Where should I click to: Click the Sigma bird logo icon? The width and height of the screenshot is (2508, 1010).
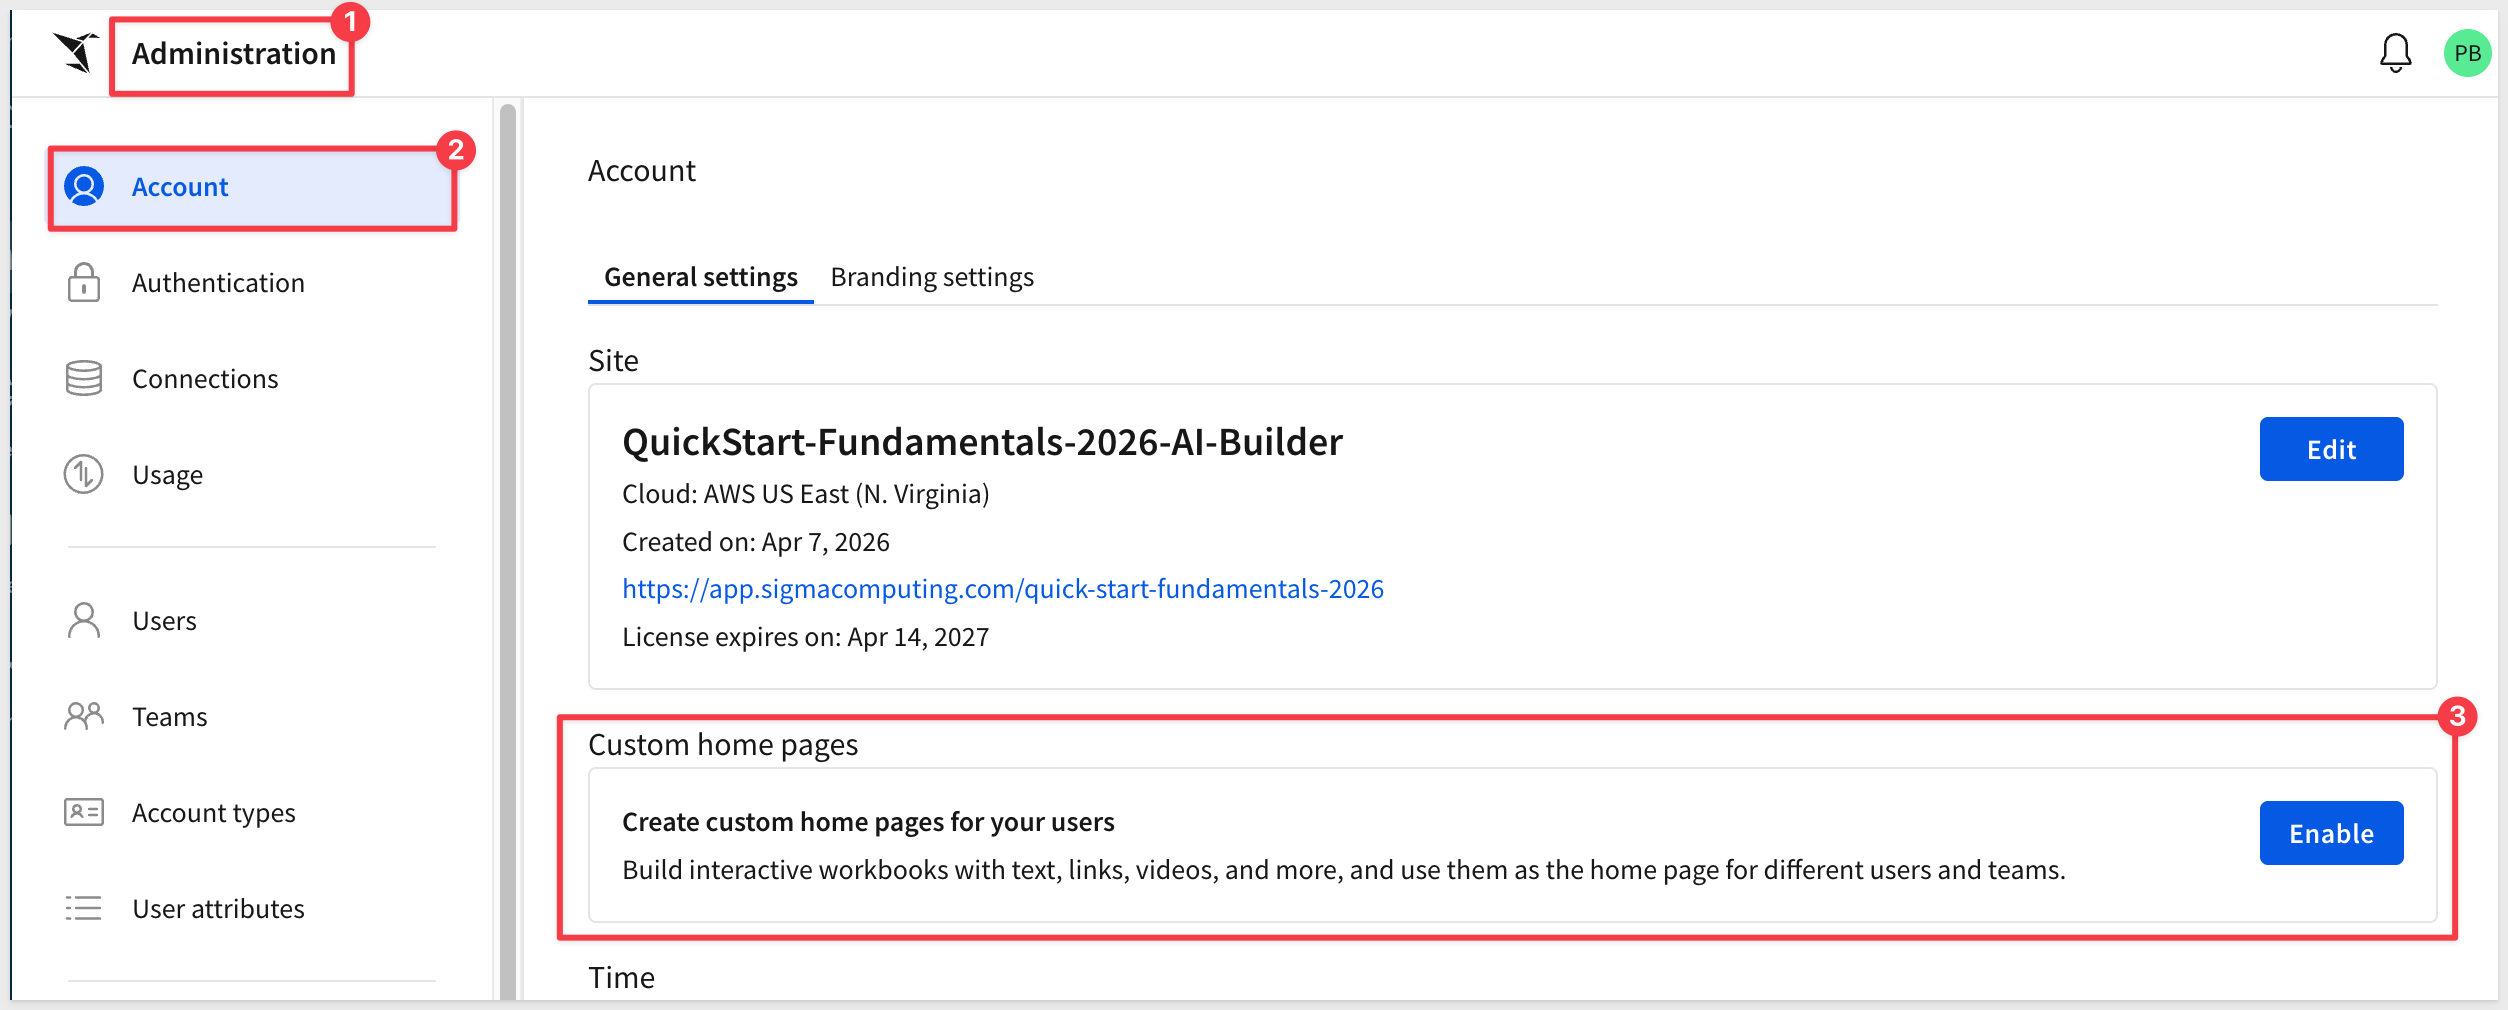(76, 52)
